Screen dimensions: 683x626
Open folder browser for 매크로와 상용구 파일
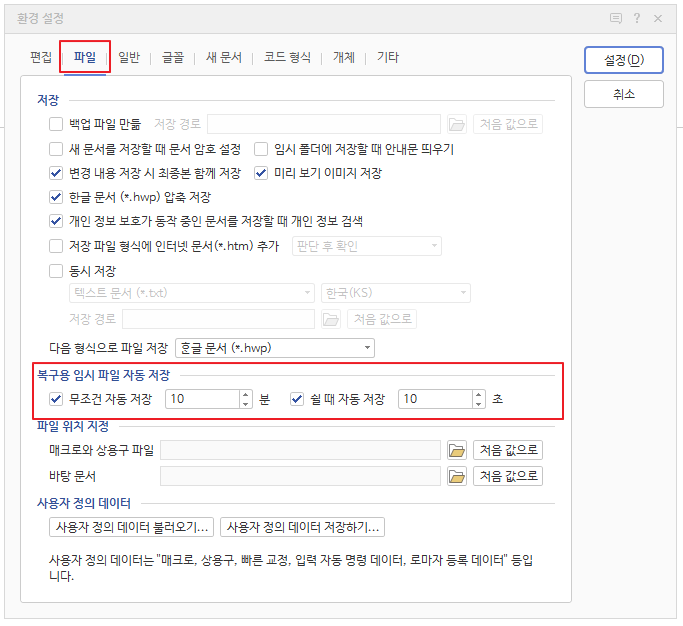[456, 450]
